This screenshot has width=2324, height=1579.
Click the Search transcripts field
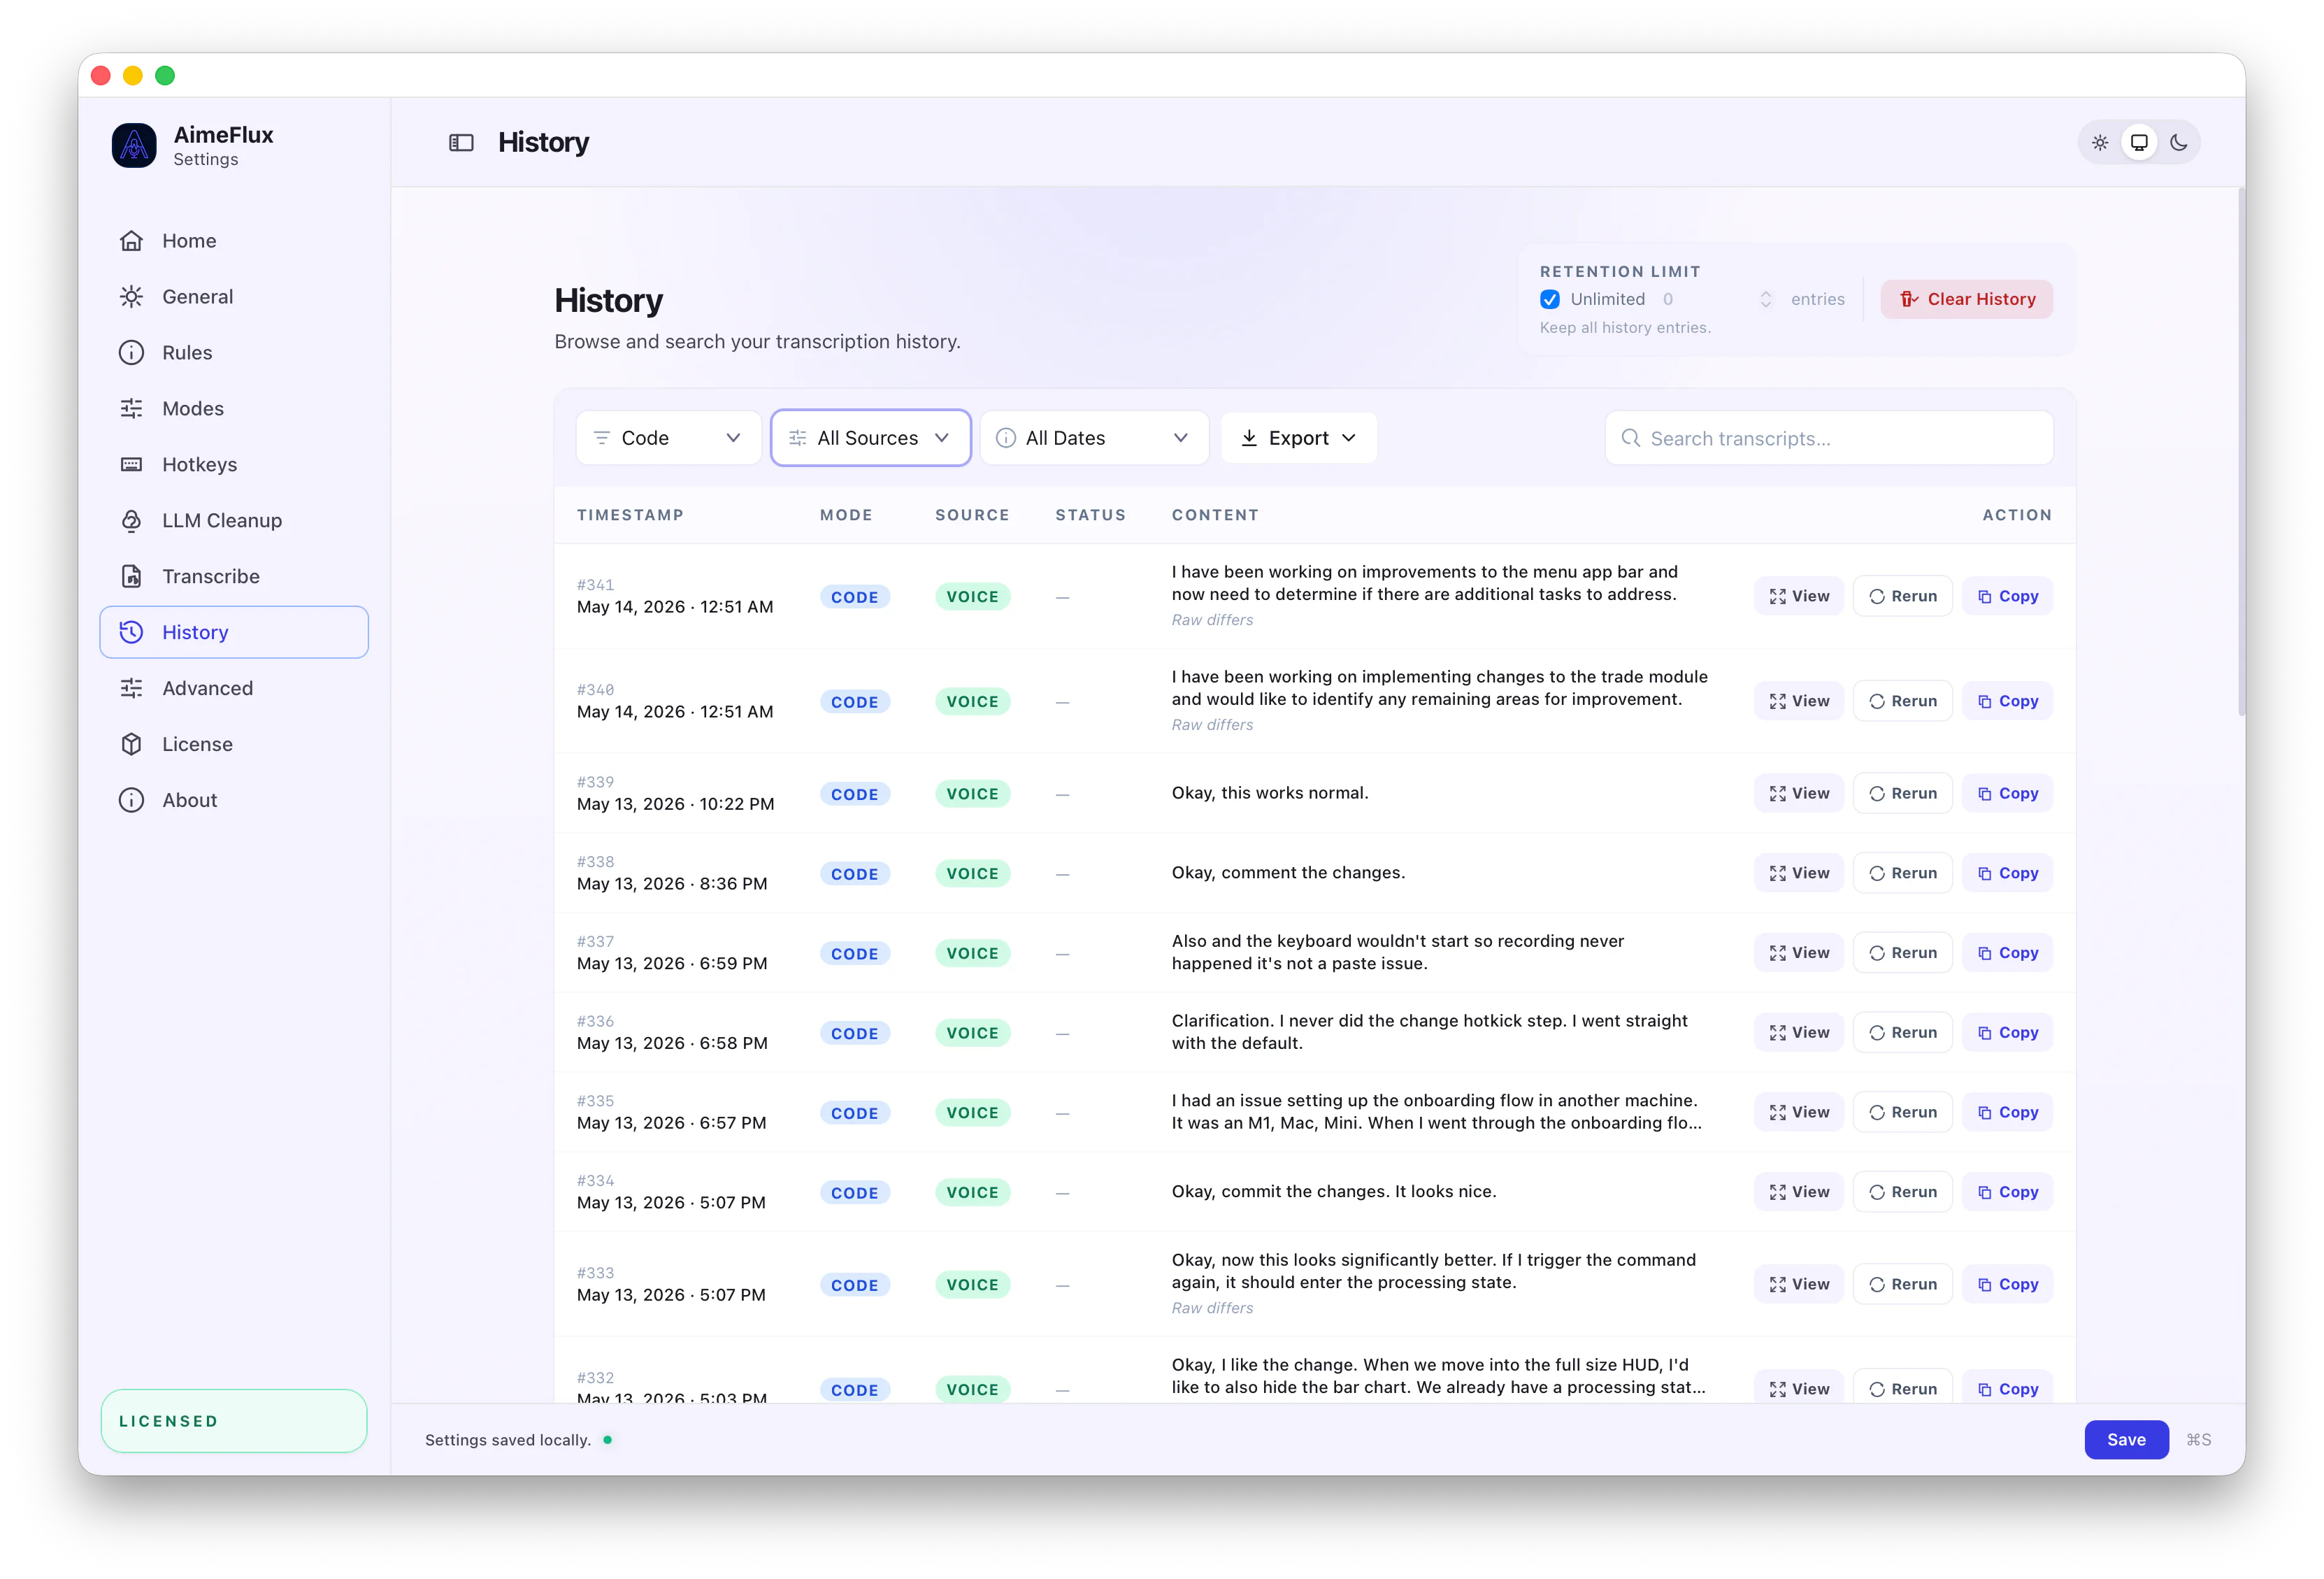pos(1829,438)
